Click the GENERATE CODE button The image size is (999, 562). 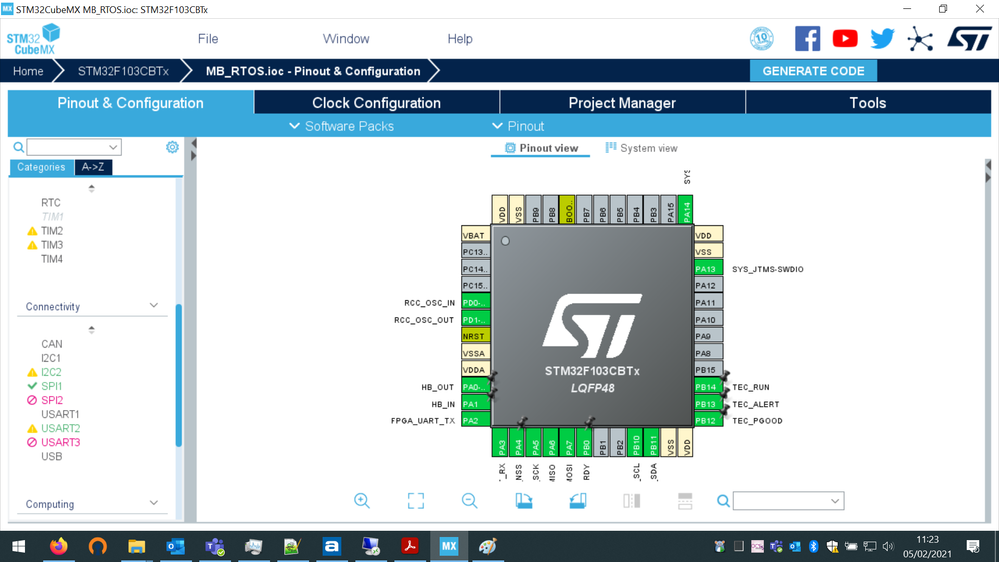tap(813, 71)
